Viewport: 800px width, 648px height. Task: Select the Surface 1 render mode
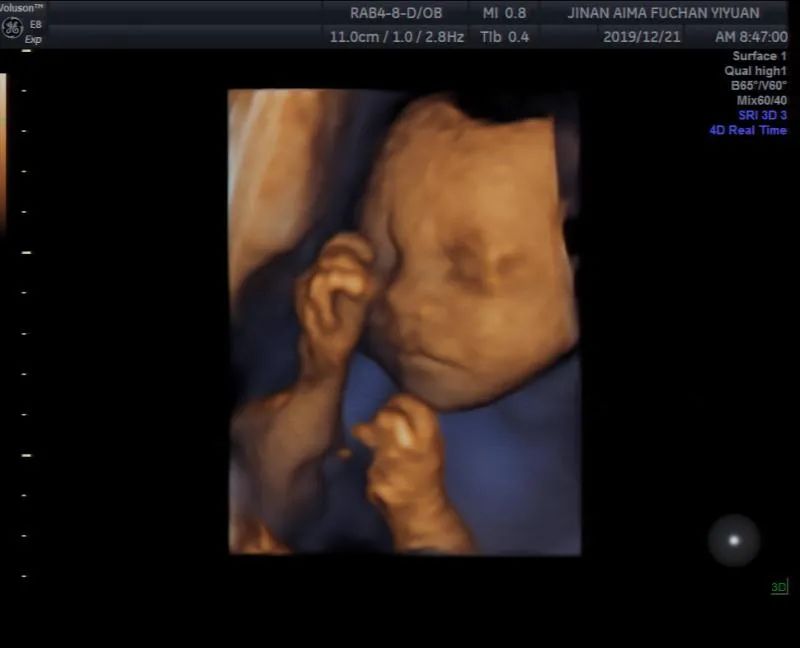click(759, 56)
